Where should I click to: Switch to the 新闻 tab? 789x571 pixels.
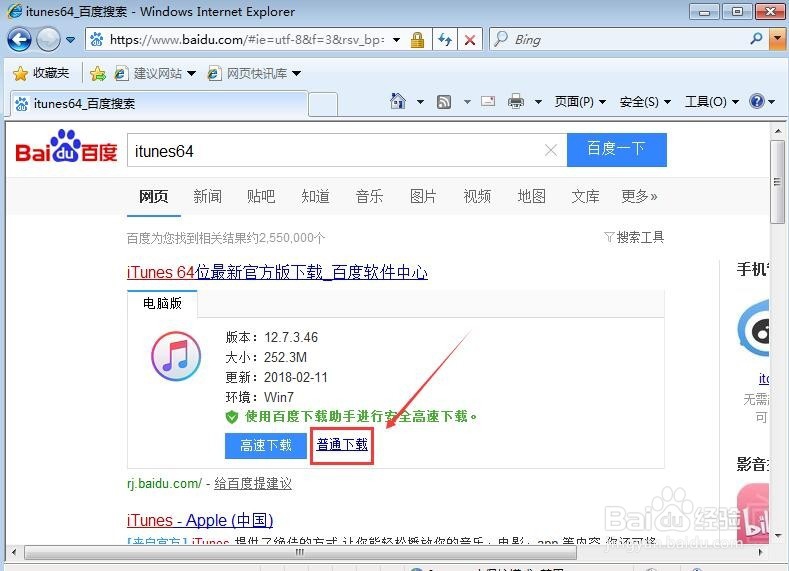(207, 196)
